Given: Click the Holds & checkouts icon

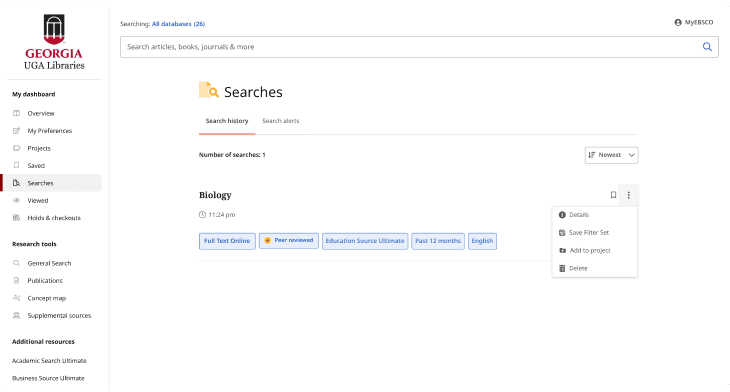Looking at the screenshot, I should pyautogui.click(x=16, y=218).
